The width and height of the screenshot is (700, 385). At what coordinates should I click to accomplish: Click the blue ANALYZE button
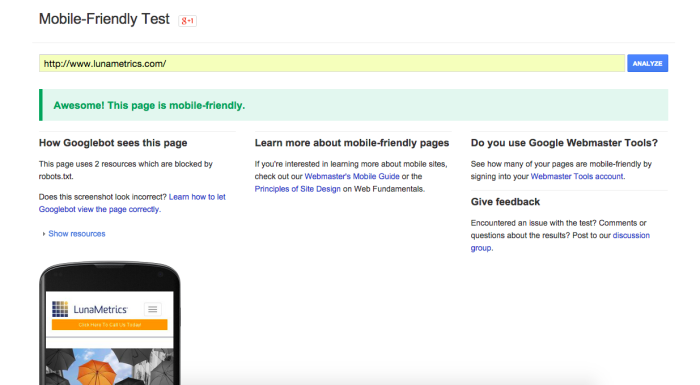[x=647, y=63]
